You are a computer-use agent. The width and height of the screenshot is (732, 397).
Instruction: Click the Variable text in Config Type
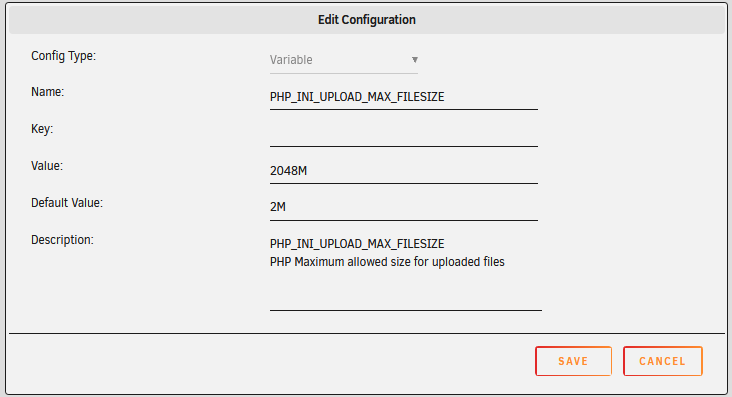pos(291,60)
